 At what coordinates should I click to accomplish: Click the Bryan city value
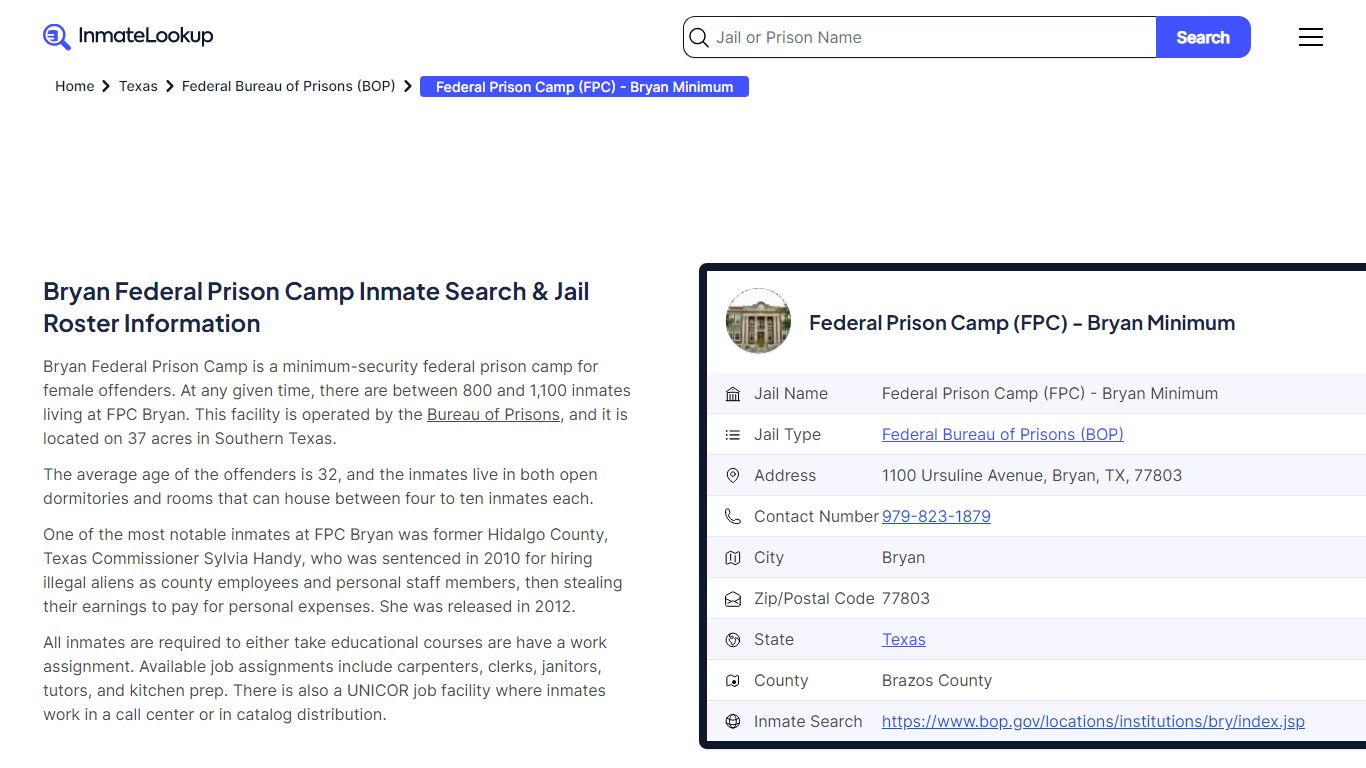(x=903, y=557)
